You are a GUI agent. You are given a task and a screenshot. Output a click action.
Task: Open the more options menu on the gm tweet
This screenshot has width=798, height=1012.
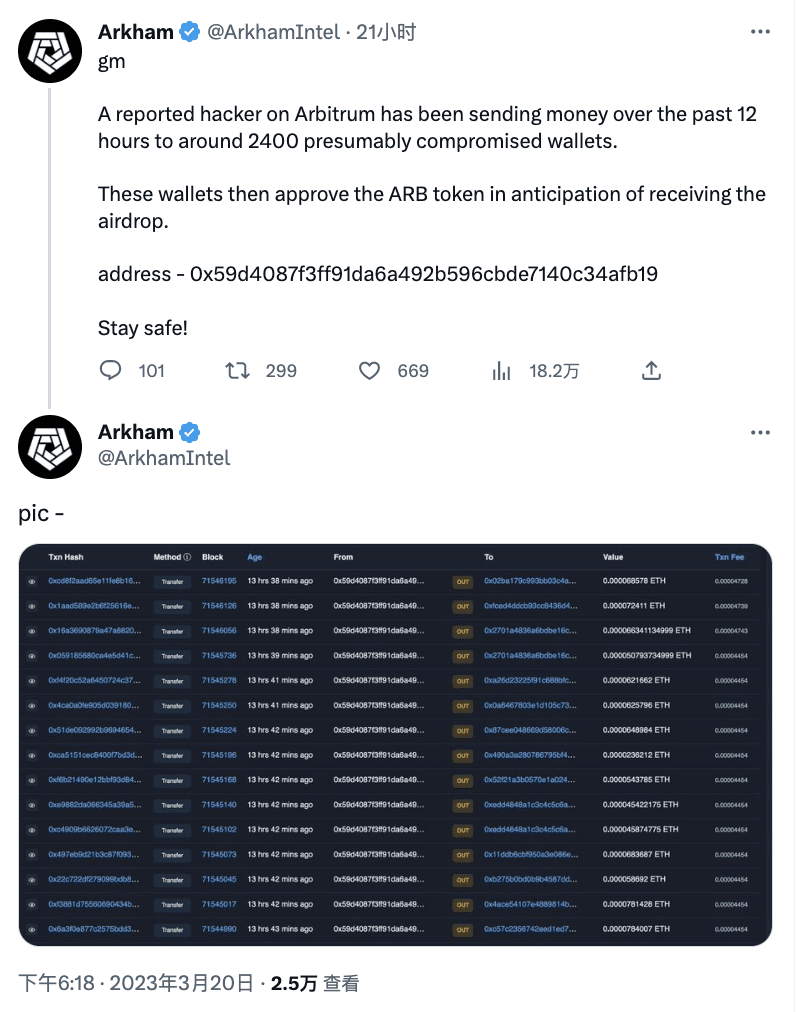coord(760,31)
